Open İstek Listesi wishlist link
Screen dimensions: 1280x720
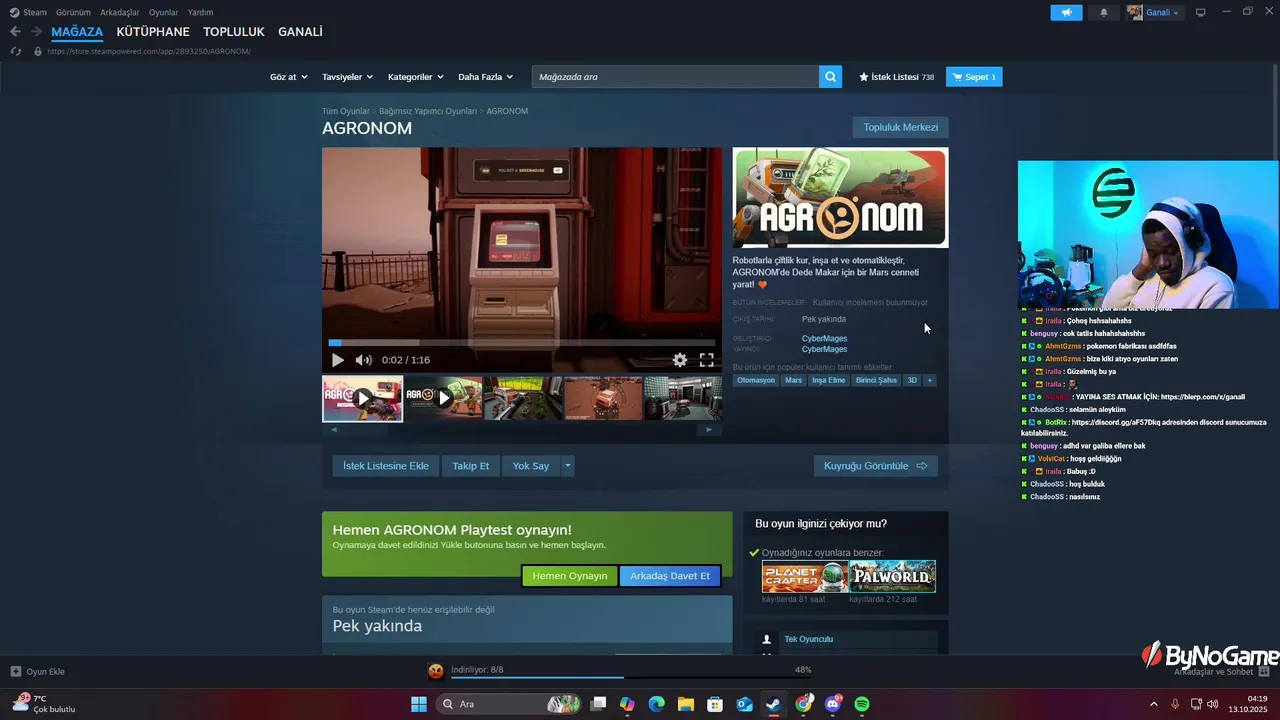pos(896,77)
